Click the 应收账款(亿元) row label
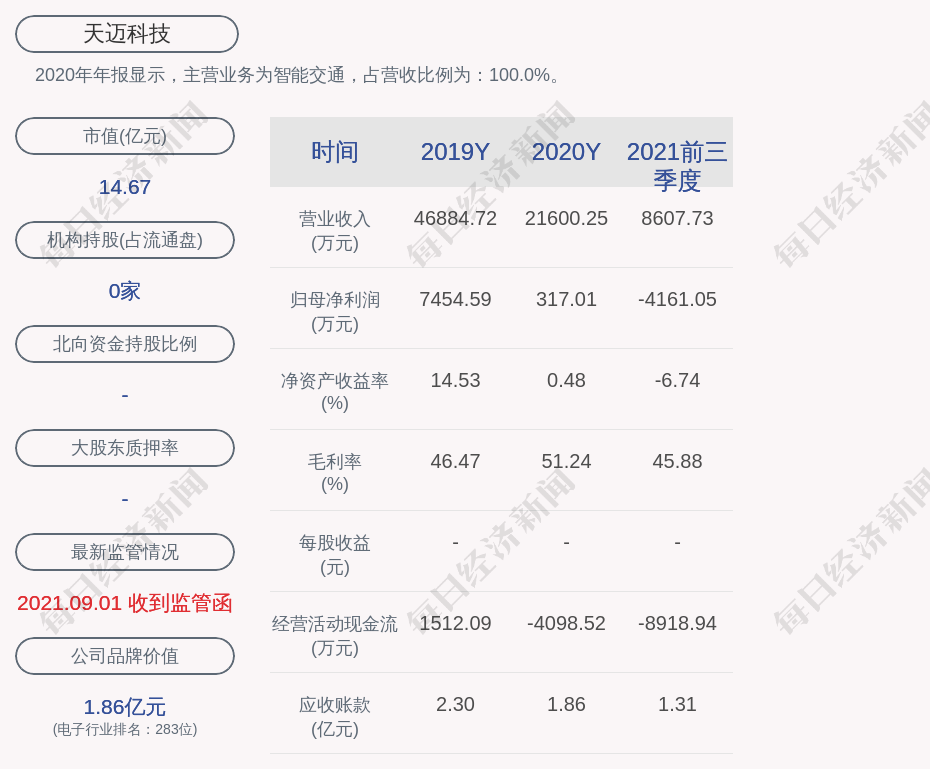930x769 pixels. click(335, 716)
